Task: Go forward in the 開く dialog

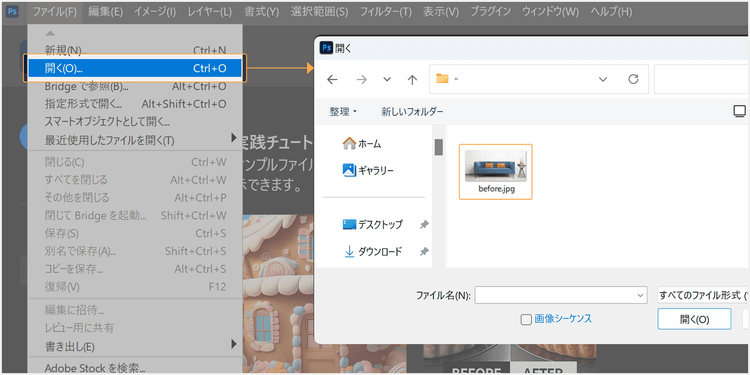Action: point(362,79)
